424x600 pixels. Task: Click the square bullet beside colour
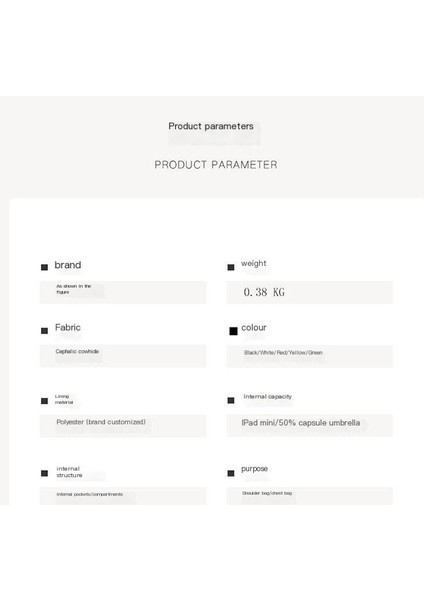(x=233, y=331)
